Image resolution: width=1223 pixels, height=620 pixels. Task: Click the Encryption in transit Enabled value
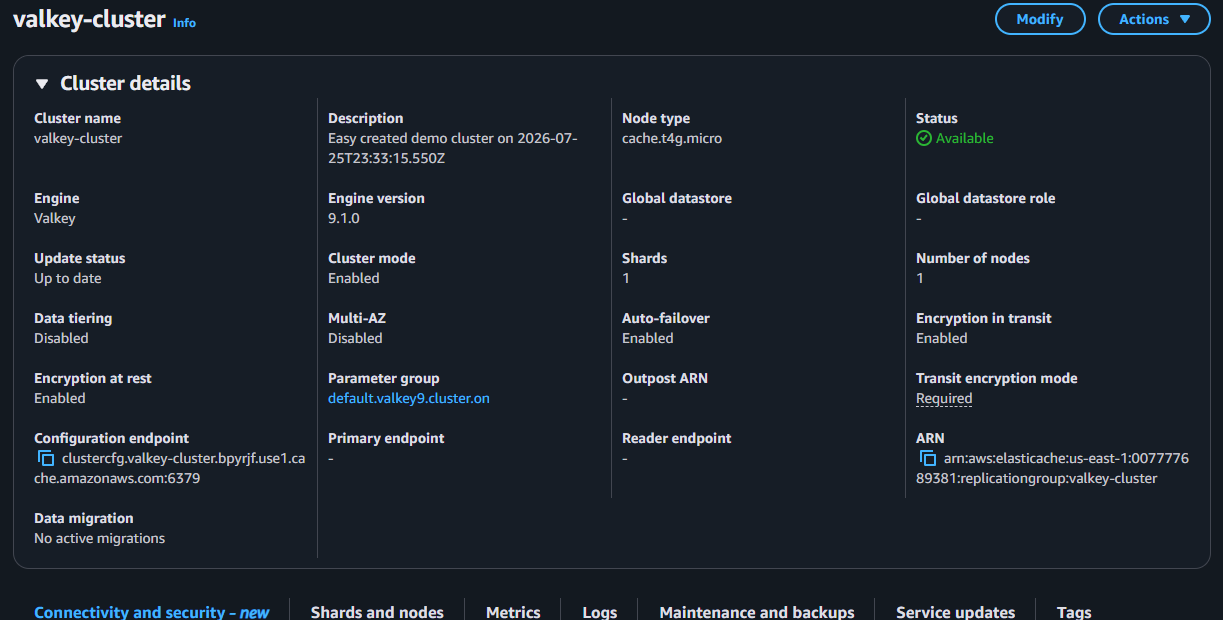(x=942, y=338)
